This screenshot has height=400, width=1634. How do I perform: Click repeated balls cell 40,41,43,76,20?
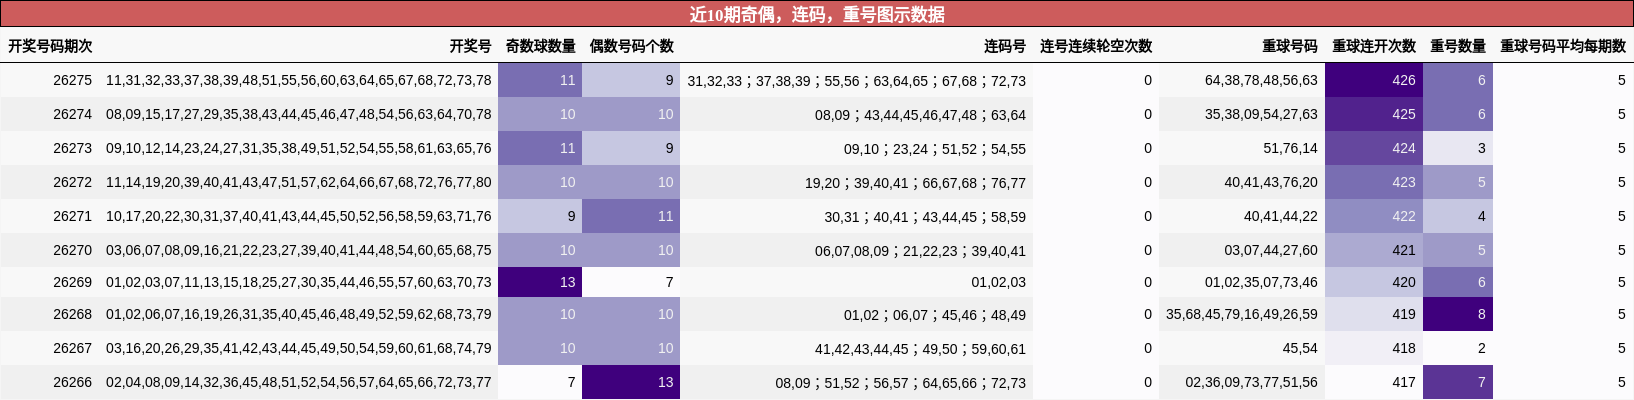(1242, 182)
